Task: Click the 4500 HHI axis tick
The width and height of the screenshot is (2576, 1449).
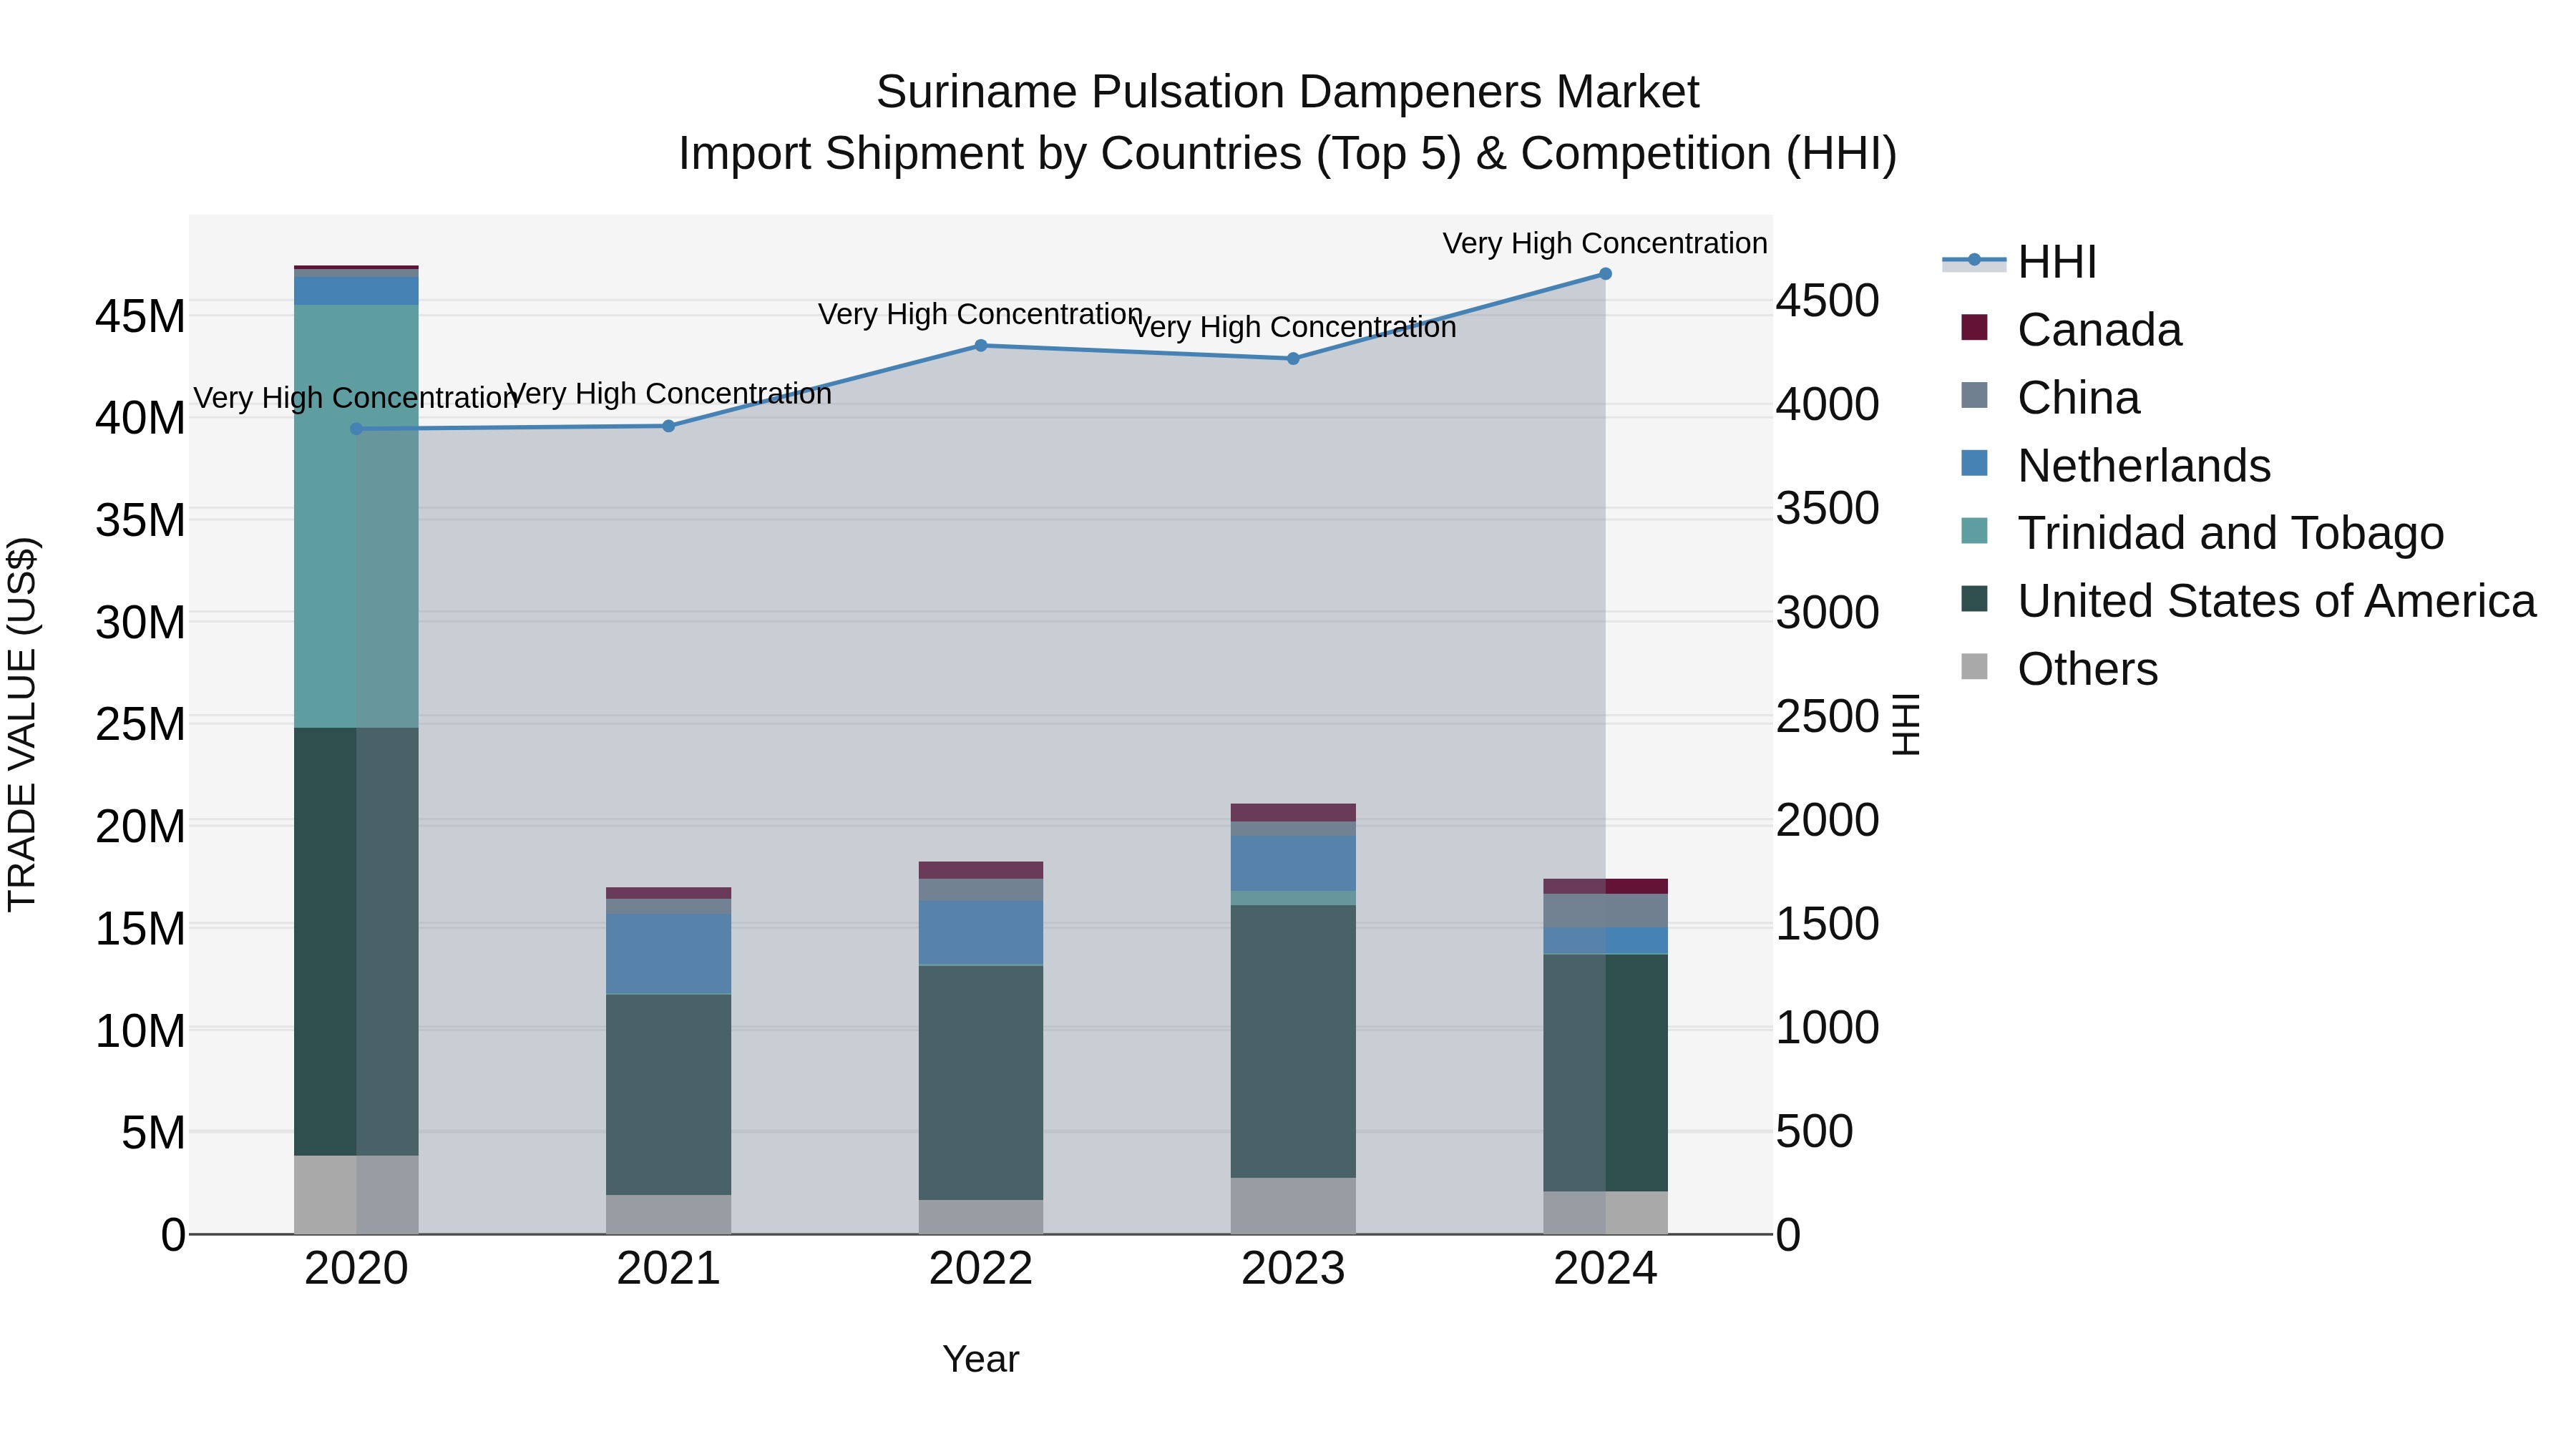Action: 1828,301
